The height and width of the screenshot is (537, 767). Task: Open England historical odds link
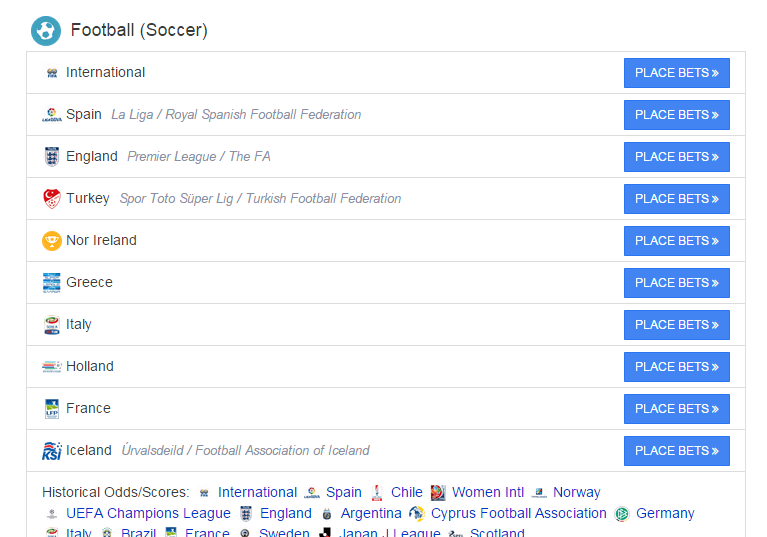point(286,513)
